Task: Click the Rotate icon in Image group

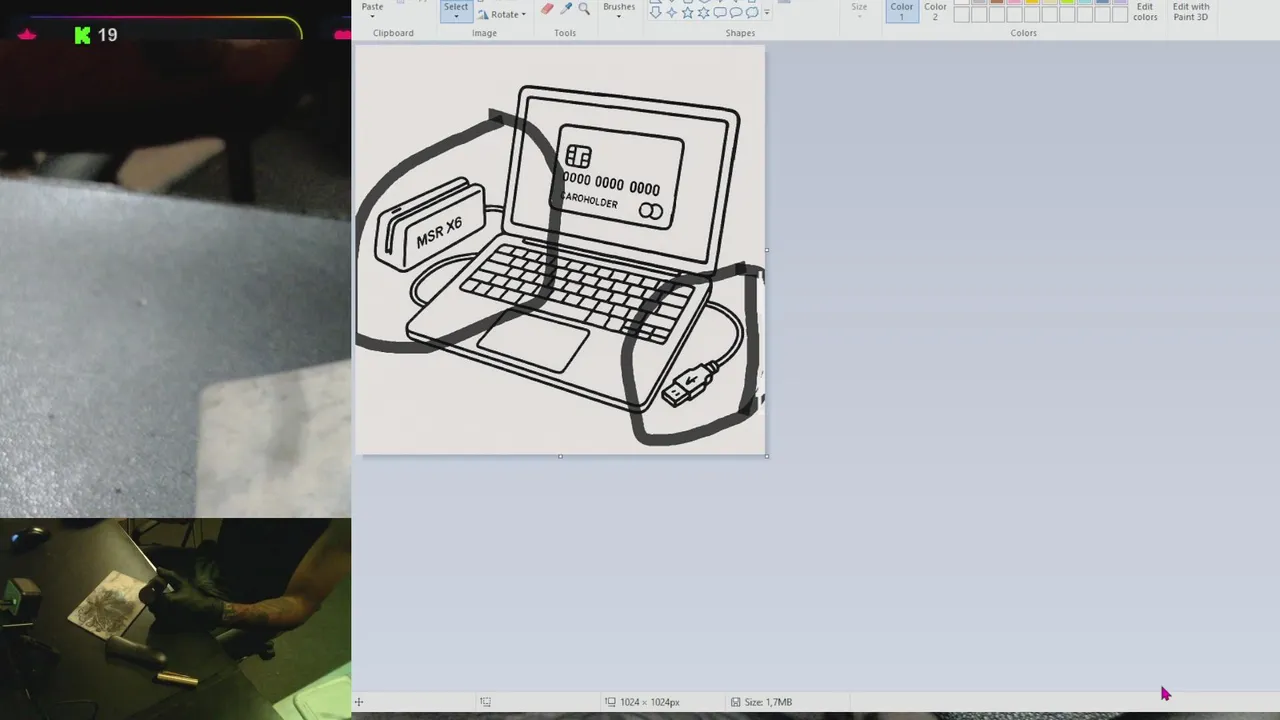Action: pos(483,14)
